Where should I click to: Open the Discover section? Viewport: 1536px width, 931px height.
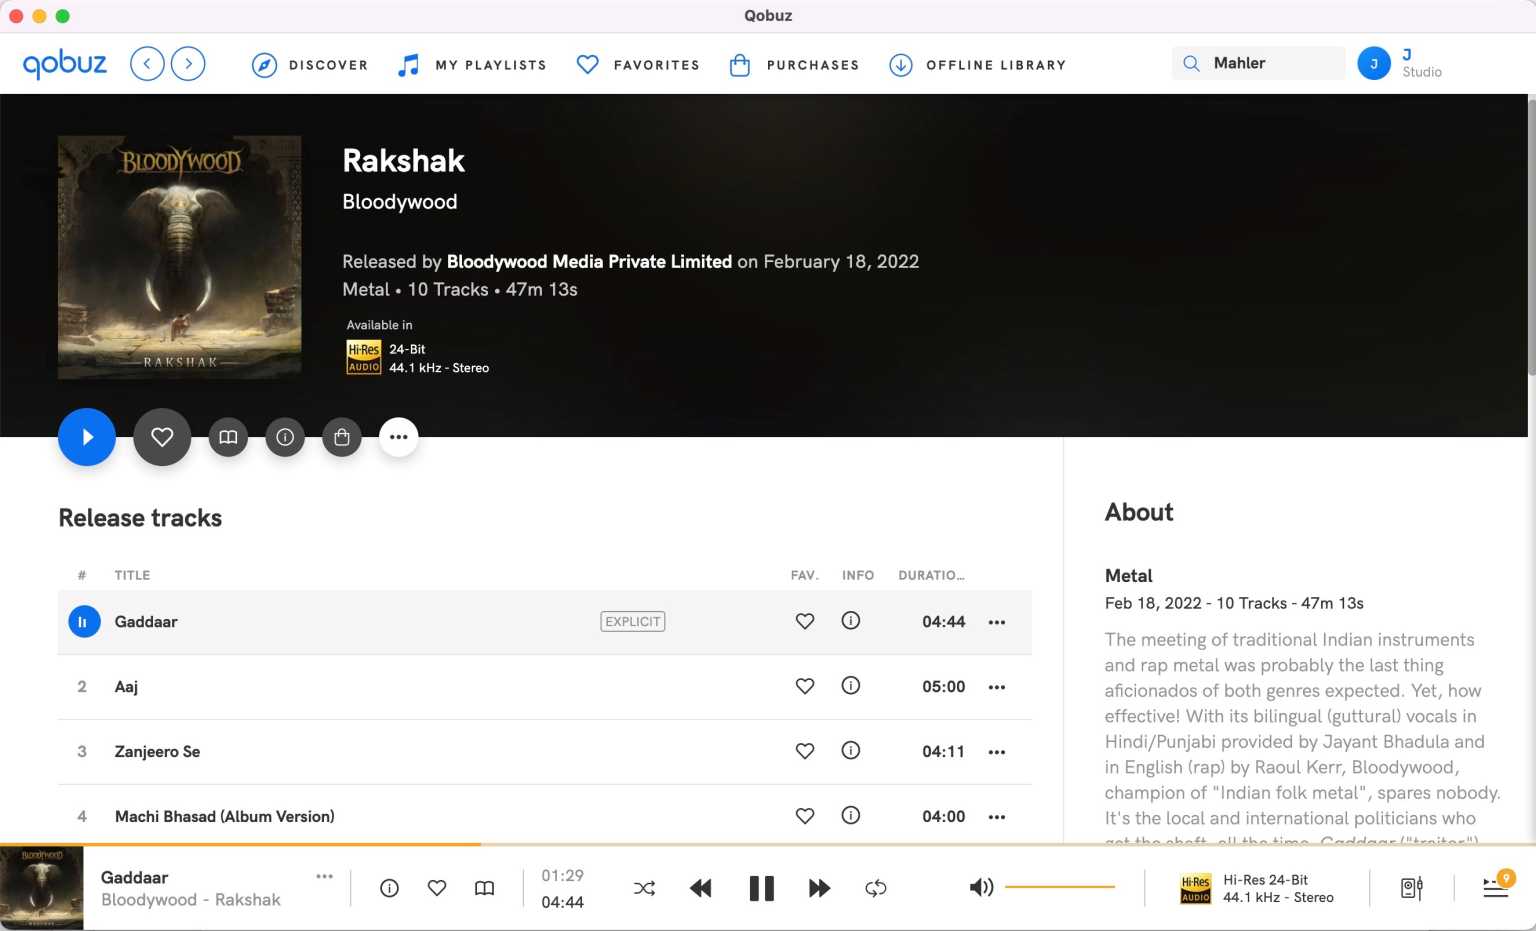(x=310, y=64)
